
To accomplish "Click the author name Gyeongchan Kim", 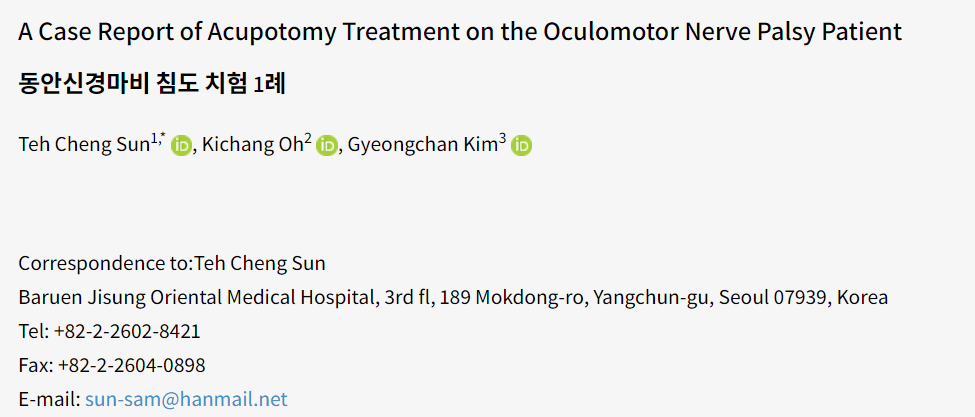I will [423, 145].
